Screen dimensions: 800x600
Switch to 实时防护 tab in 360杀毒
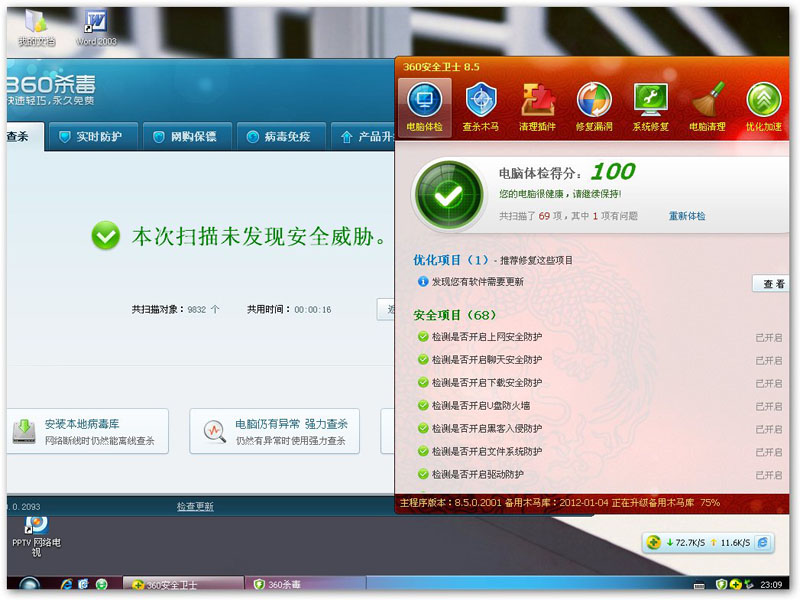pyautogui.click(x=91, y=137)
